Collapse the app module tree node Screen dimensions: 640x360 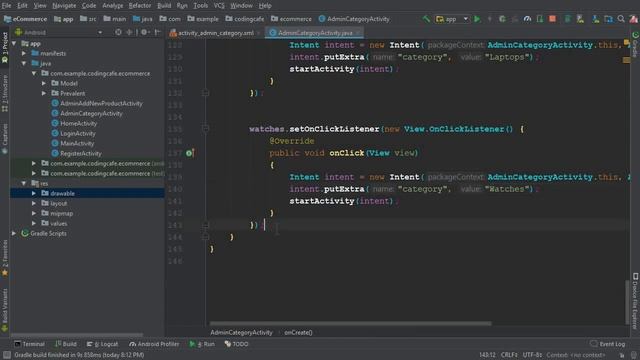tap(14, 43)
